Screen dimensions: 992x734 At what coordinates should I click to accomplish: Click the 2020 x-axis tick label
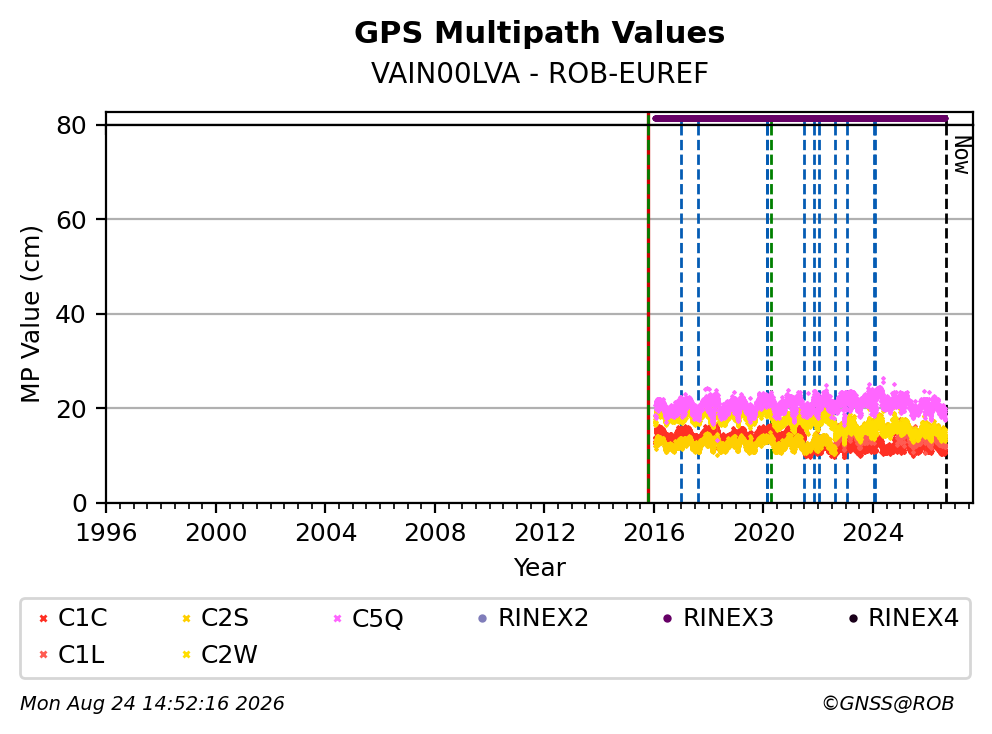coord(764,533)
